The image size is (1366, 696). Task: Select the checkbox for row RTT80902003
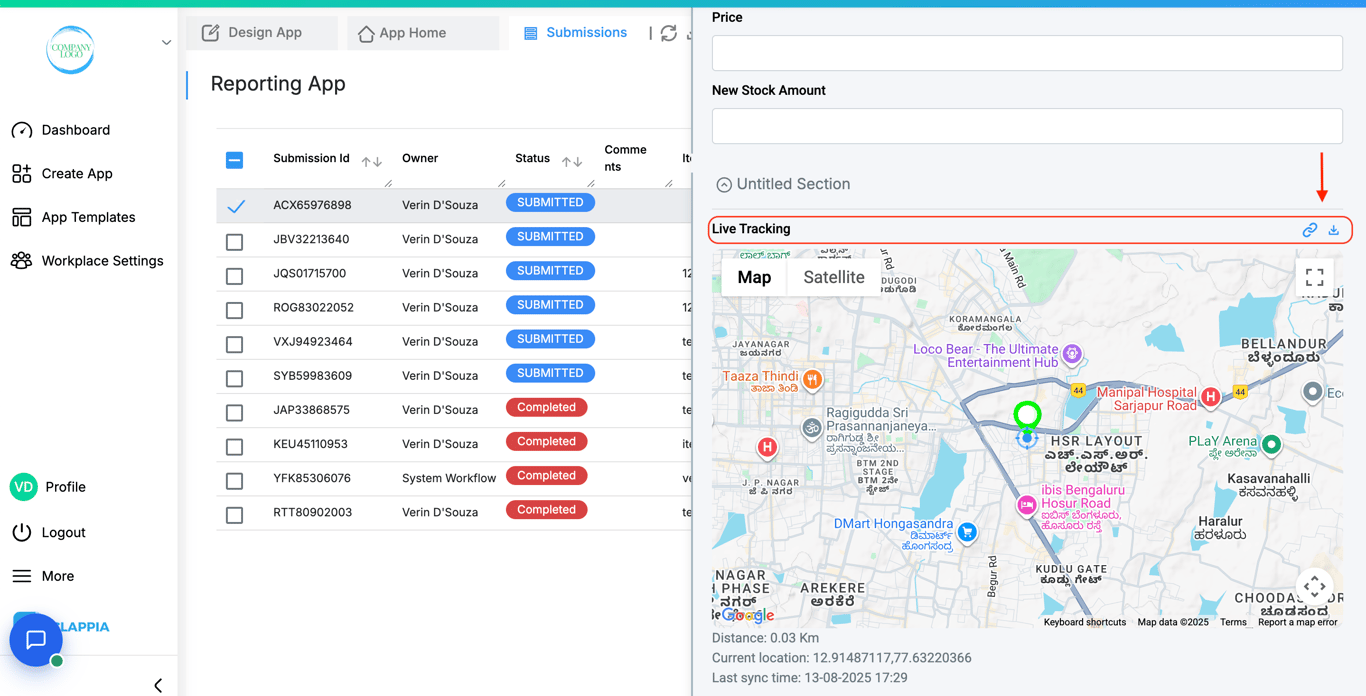point(234,515)
